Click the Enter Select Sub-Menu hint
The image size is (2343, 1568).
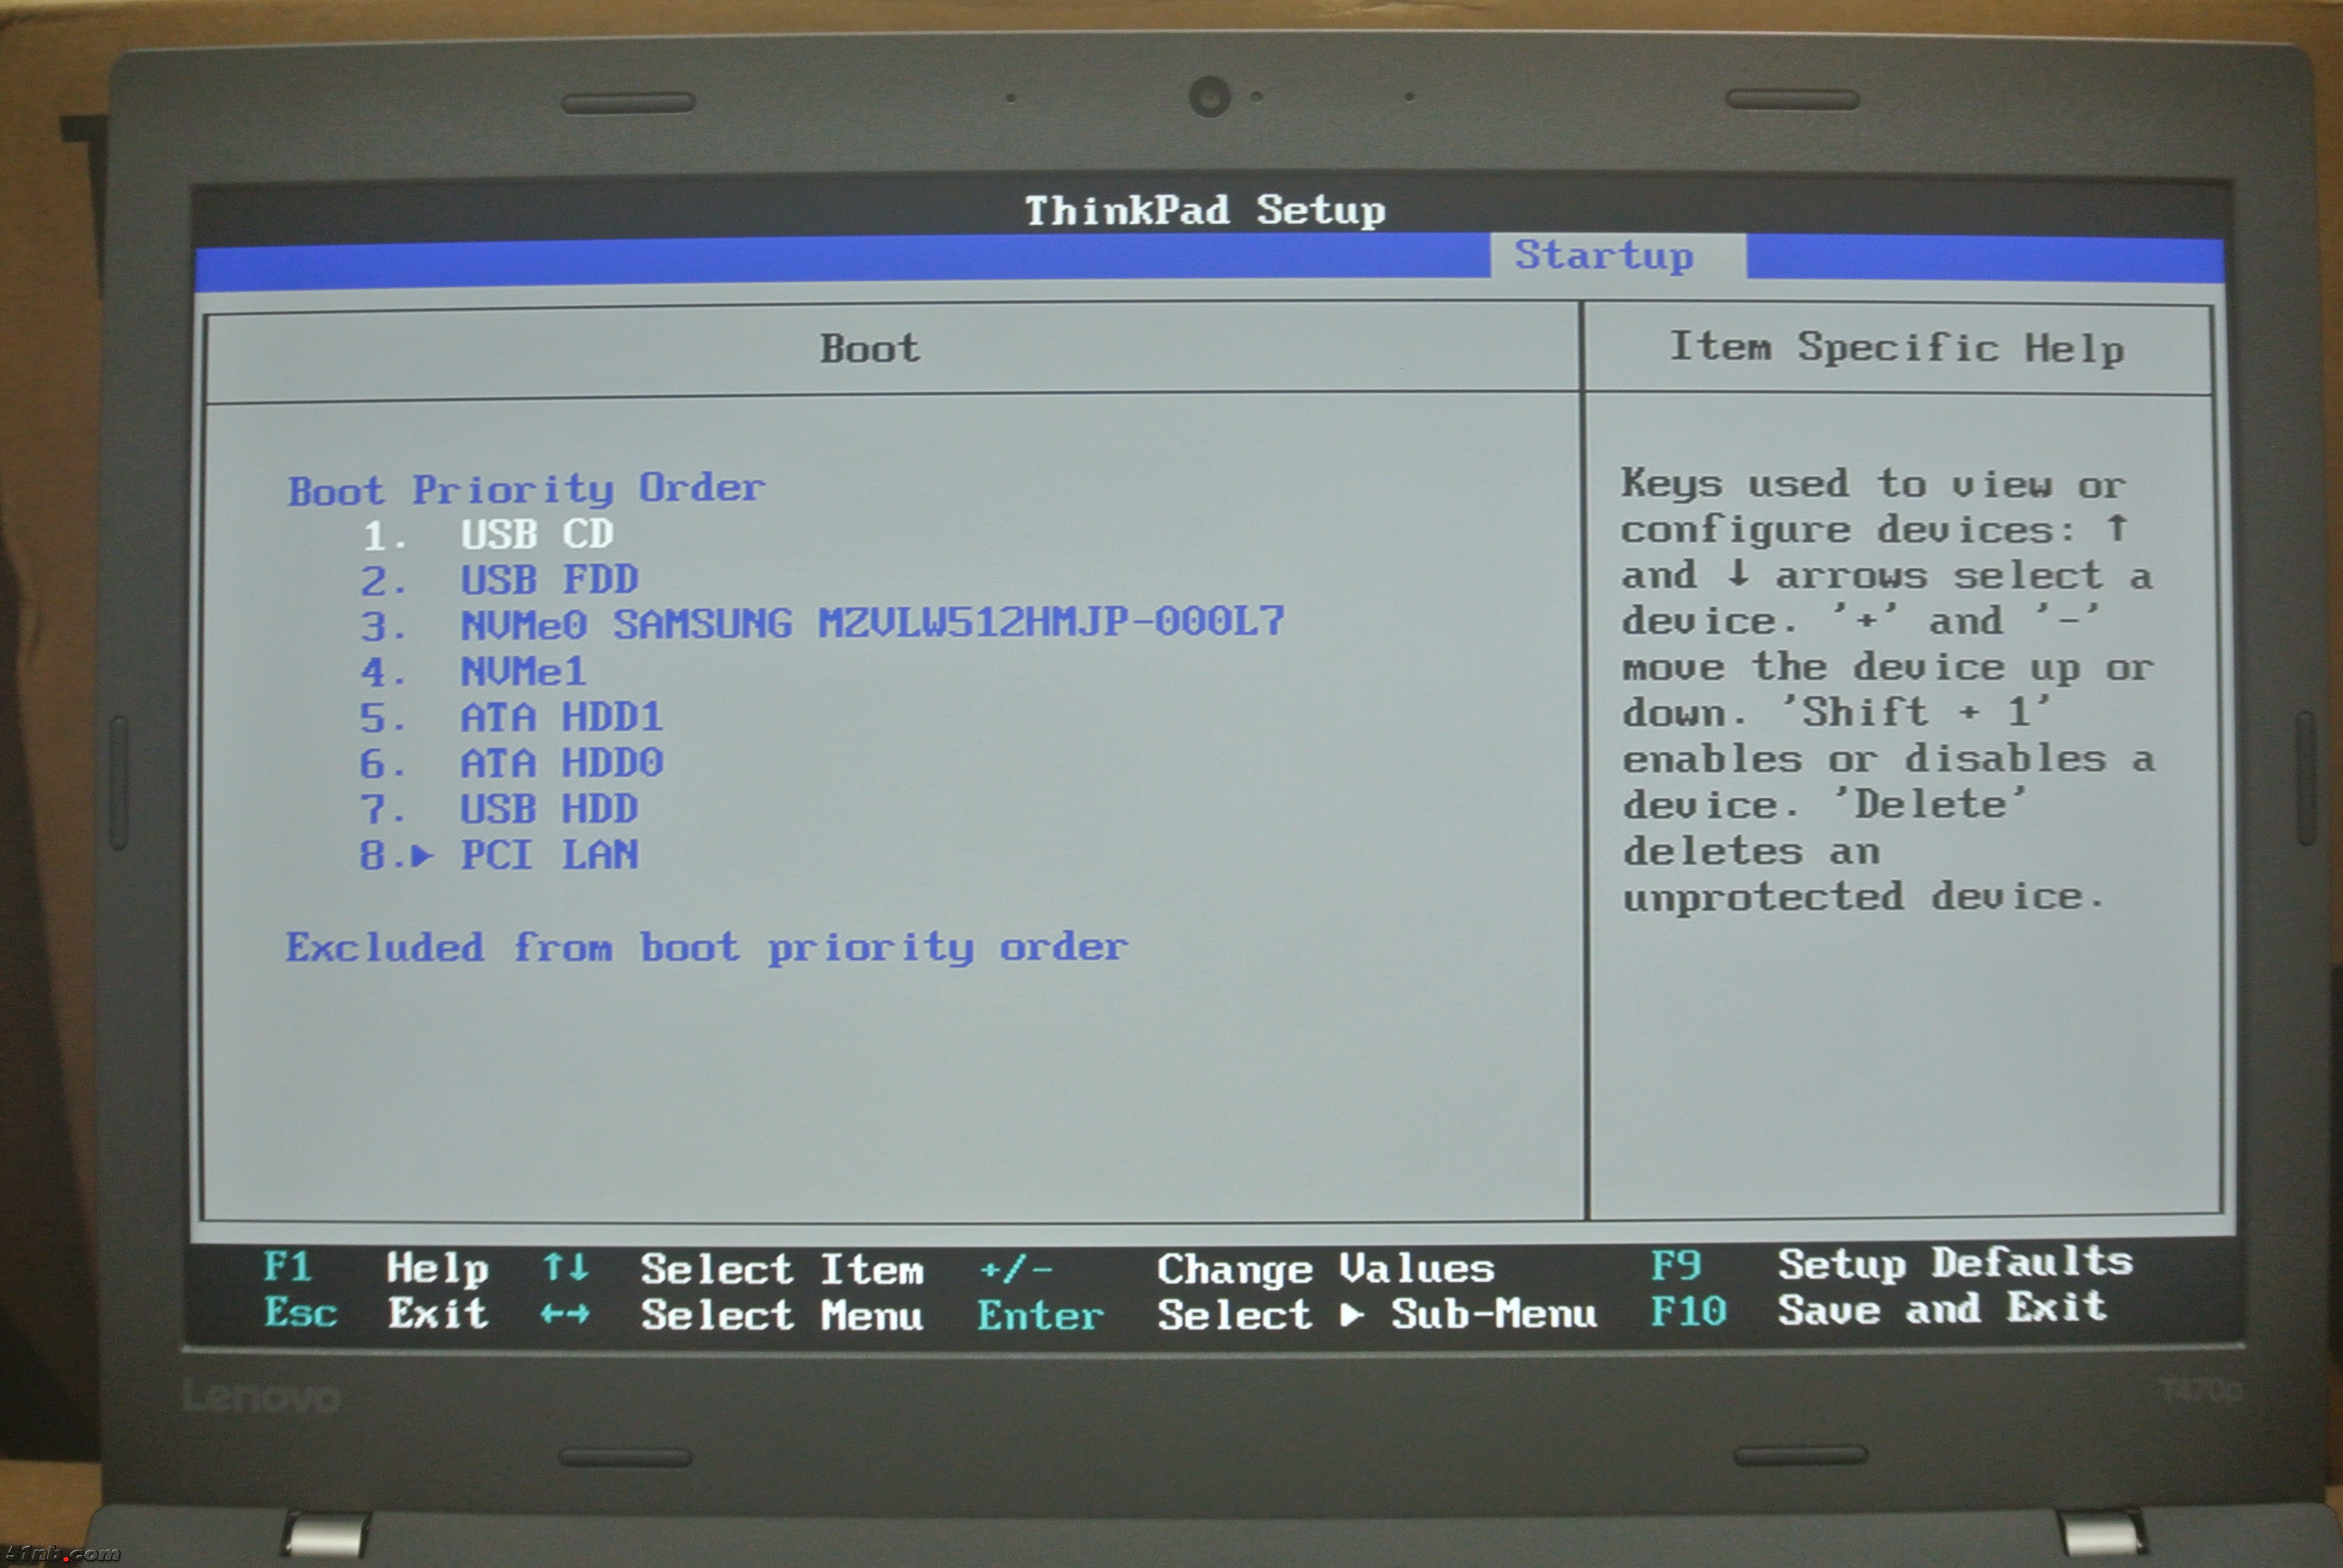[x=1287, y=1315]
